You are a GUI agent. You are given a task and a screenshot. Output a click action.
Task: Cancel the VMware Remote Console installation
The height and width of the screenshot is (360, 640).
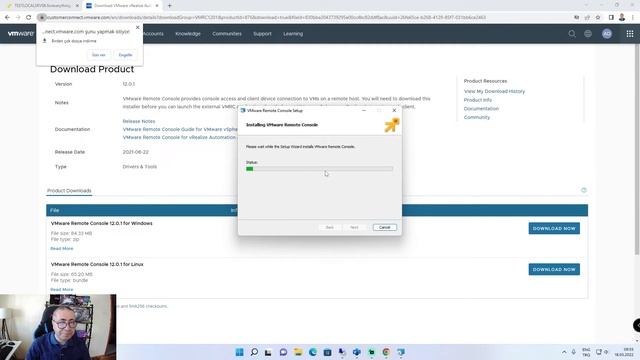(x=384, y=227)
